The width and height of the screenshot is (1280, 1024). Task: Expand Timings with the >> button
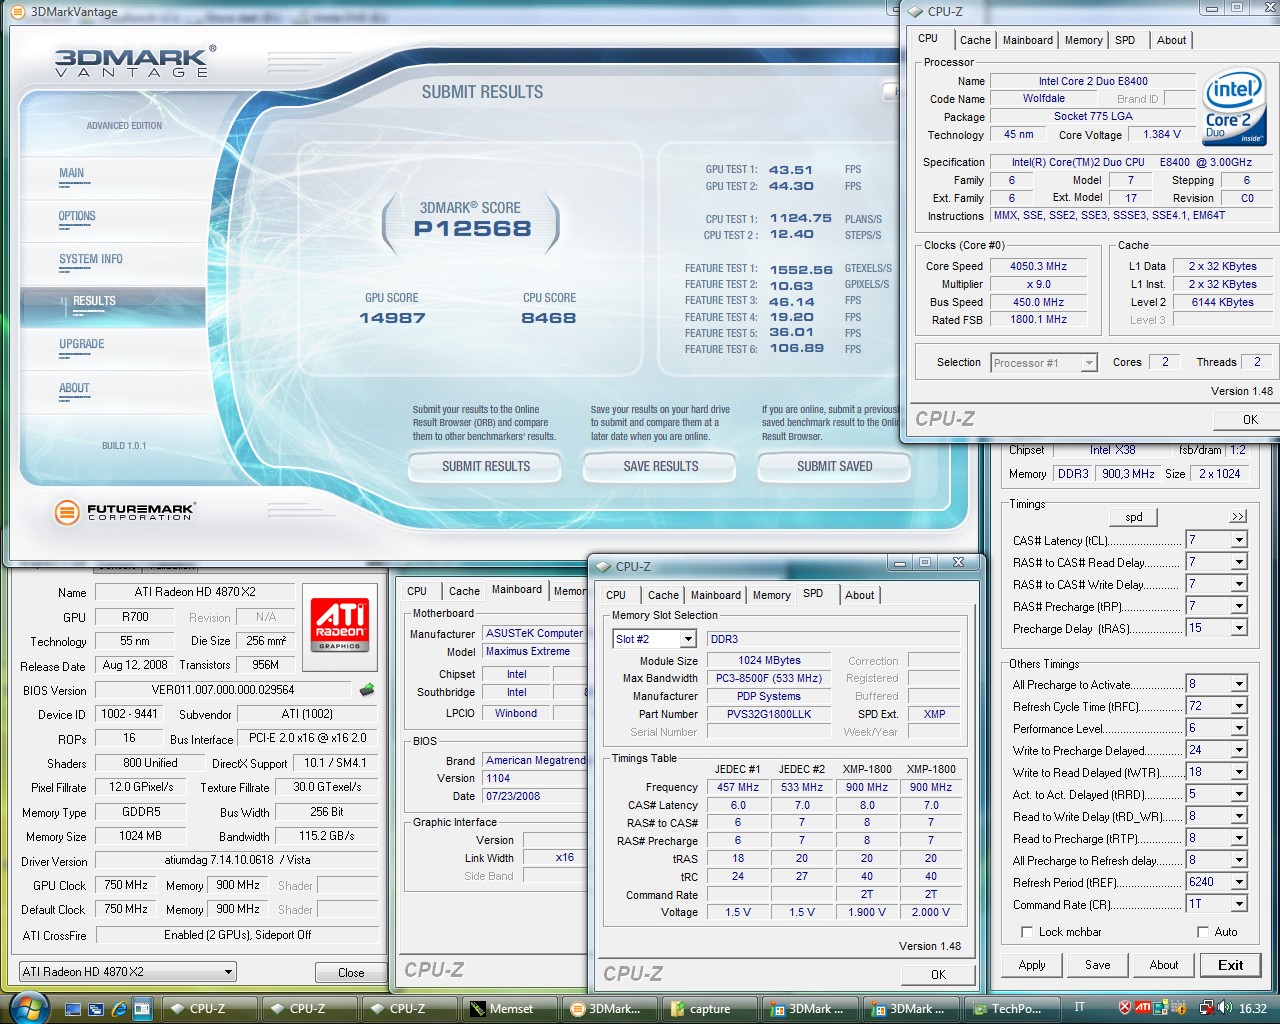[x=1238, y=516]
